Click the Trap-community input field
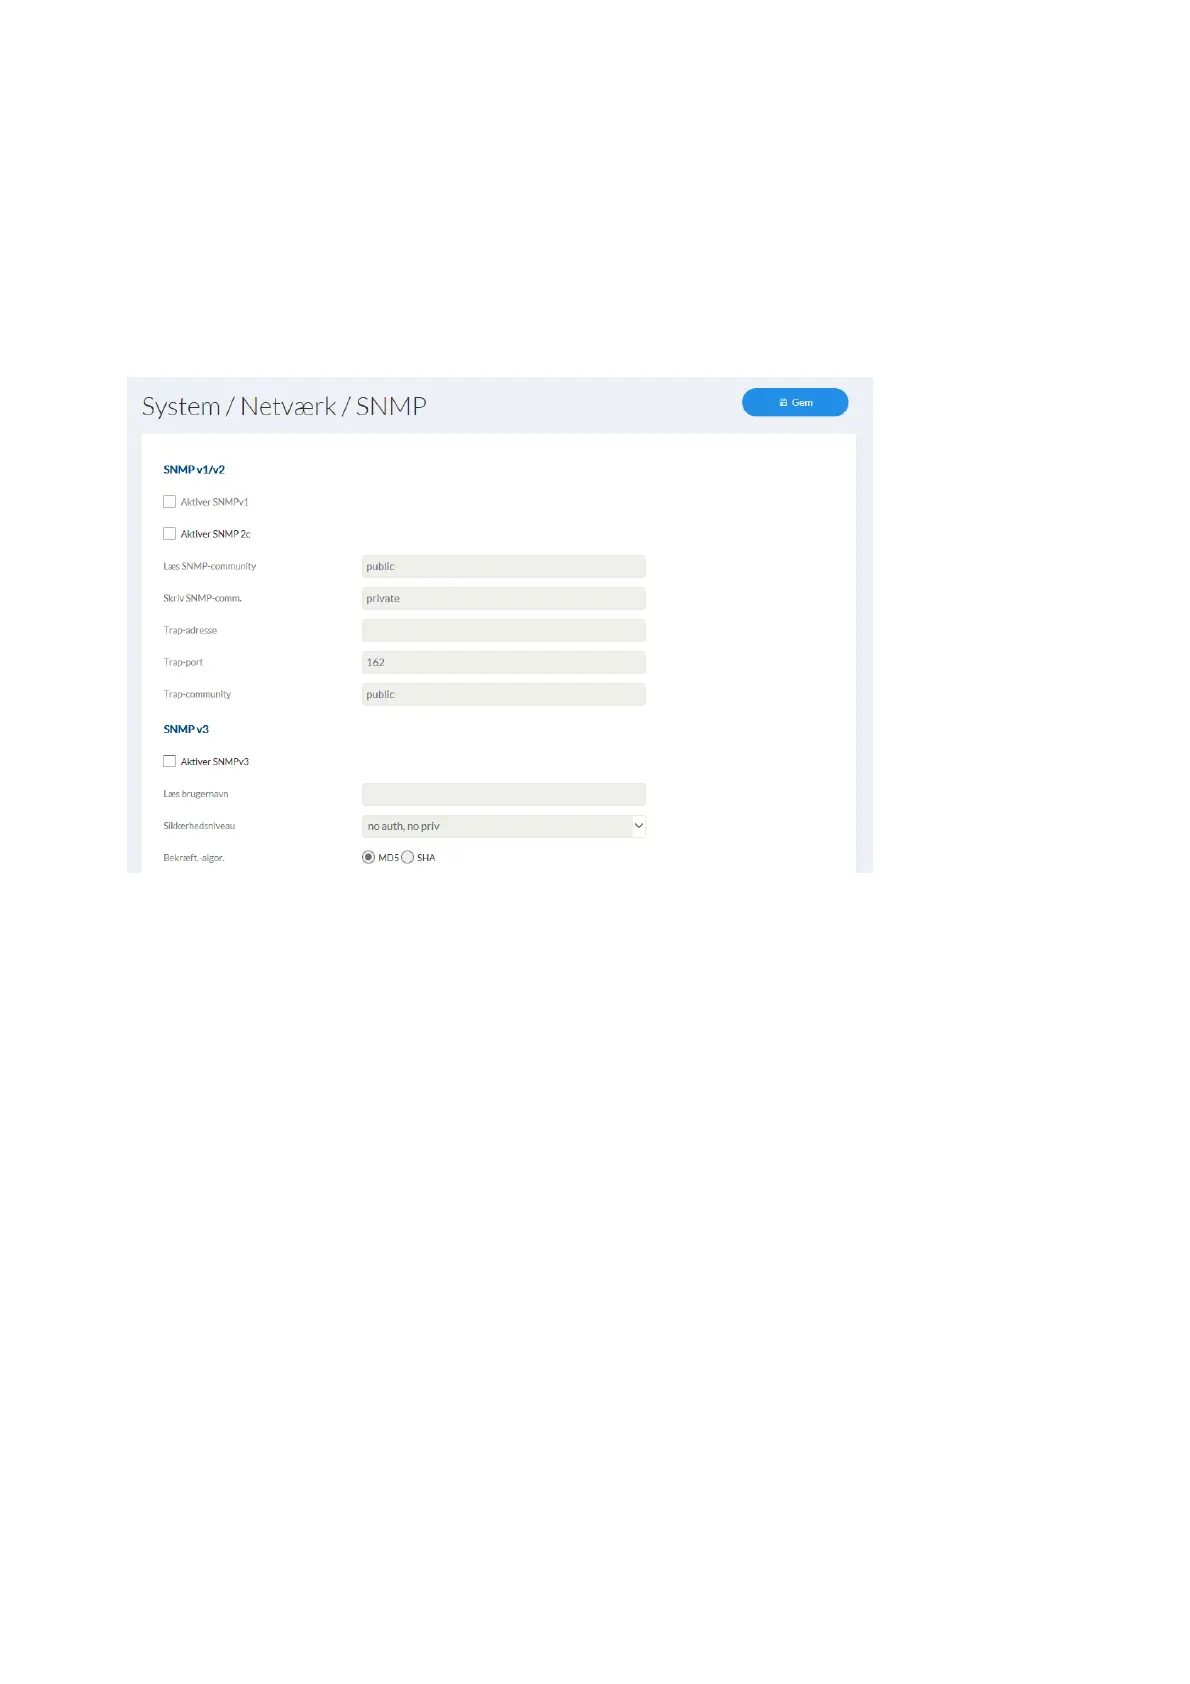Viewport: 1190px width, 1684px height. pyautogui.click(x=503, y=694)
